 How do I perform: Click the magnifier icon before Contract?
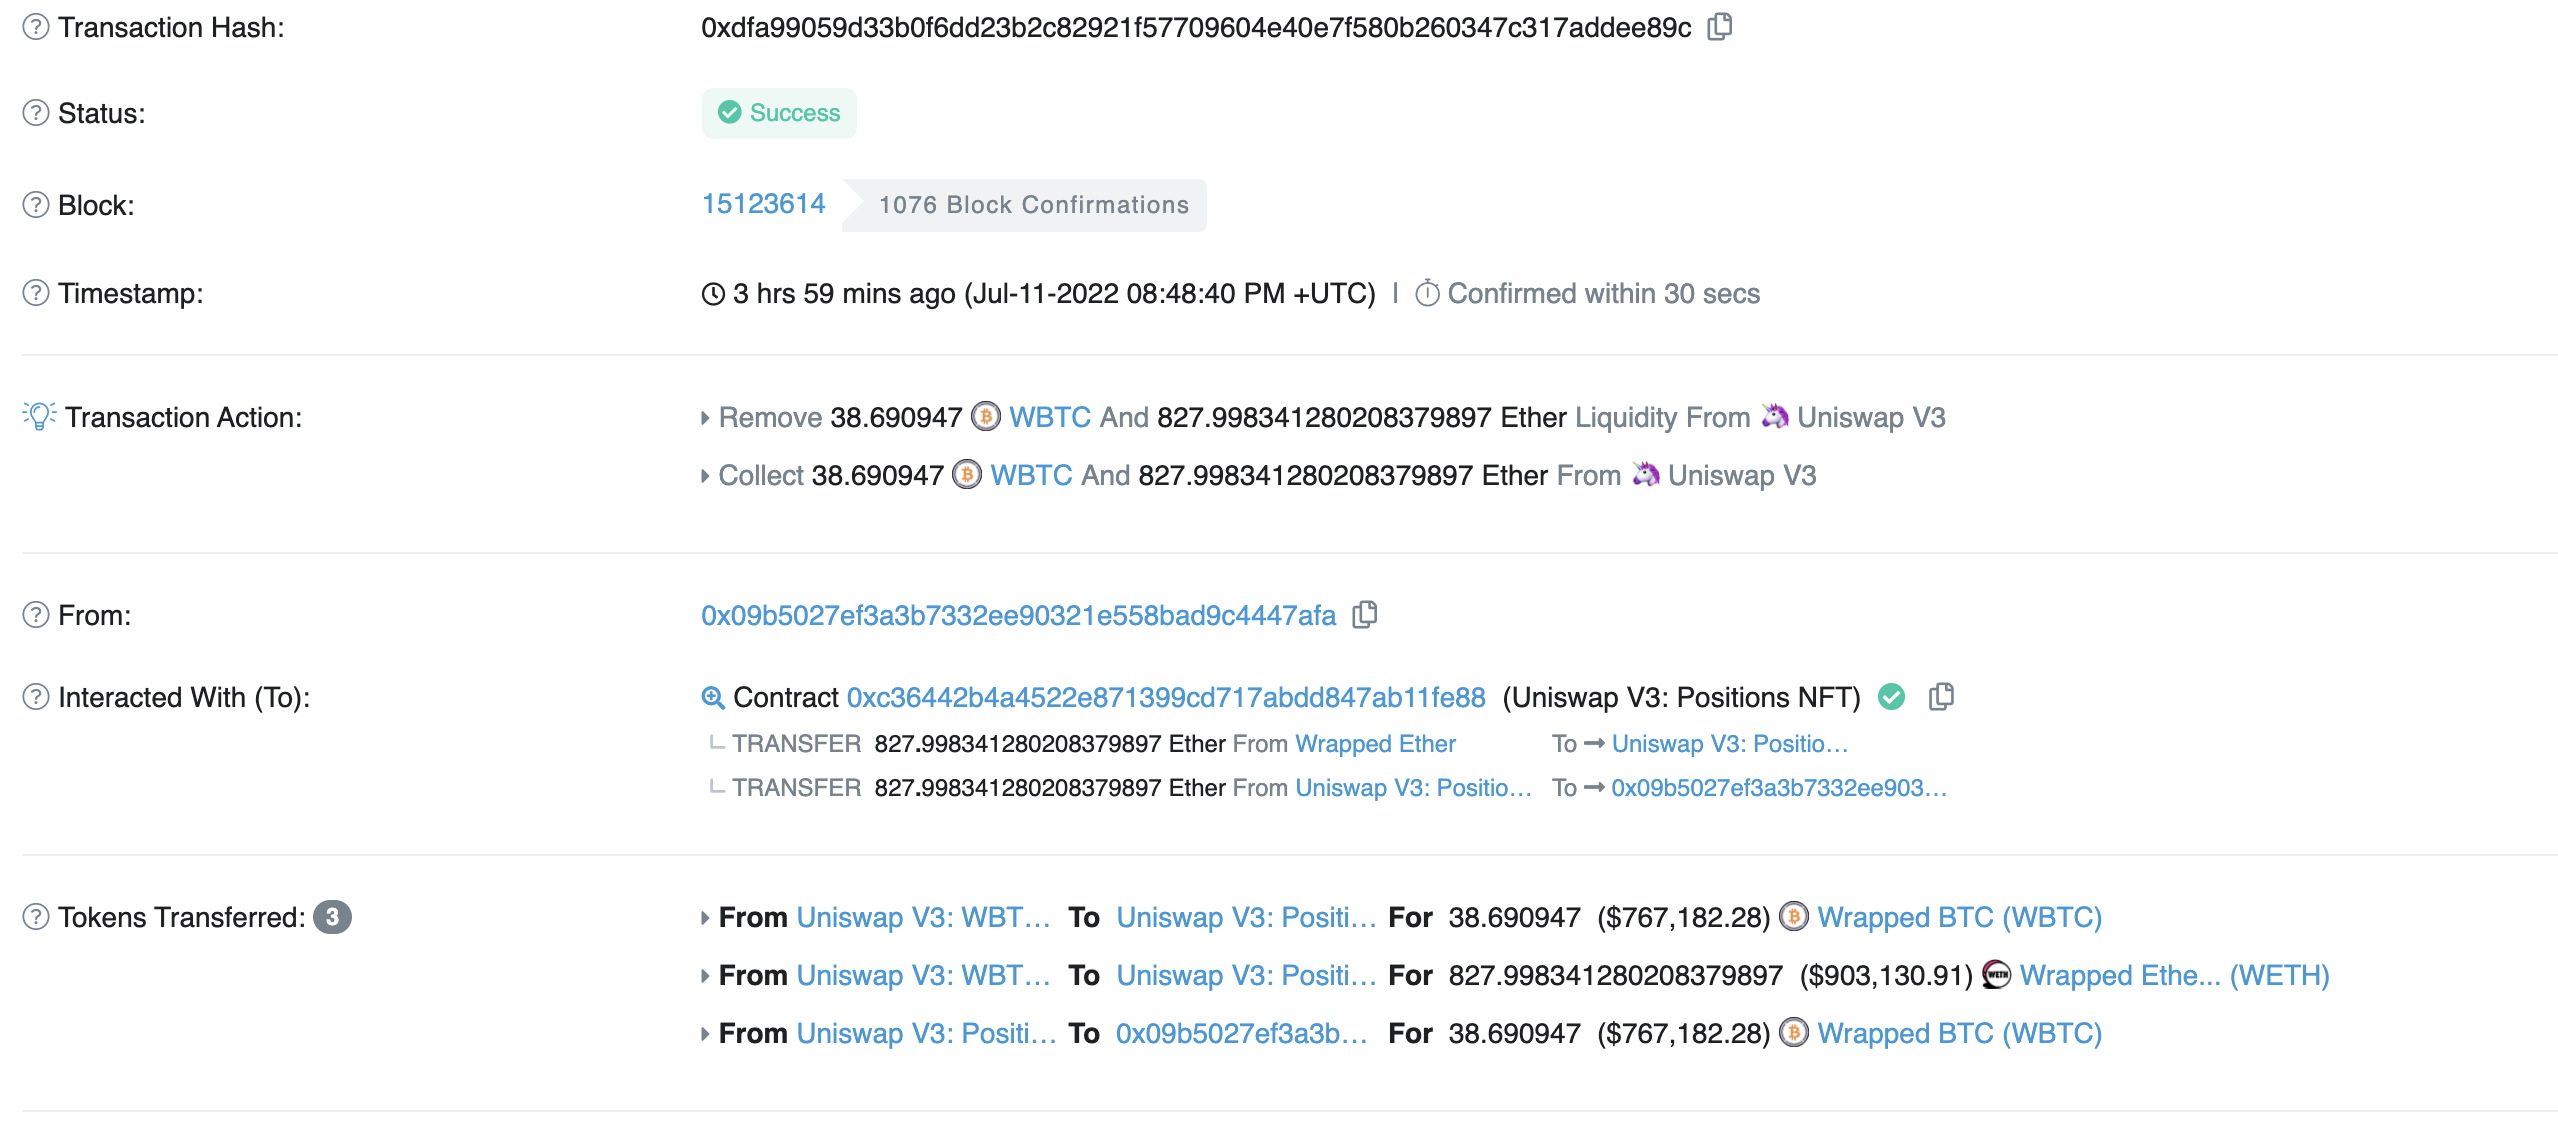713,697
